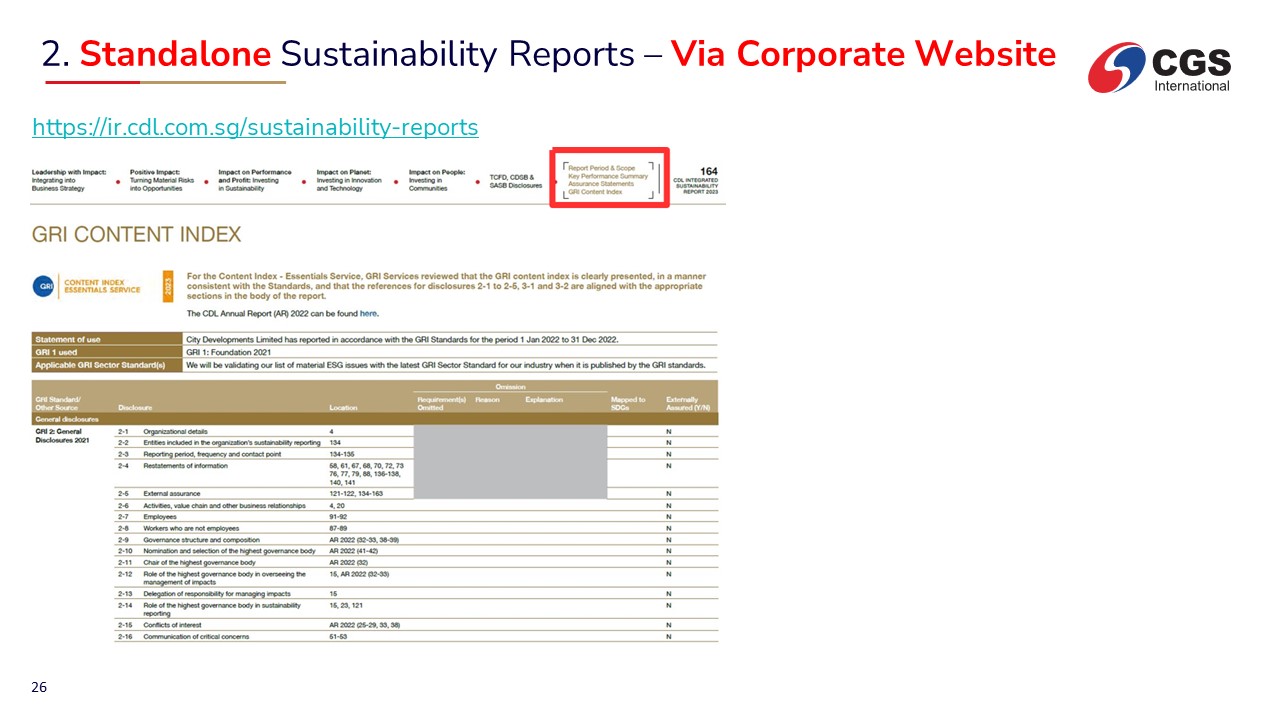Click the blue GRI circle logo
The height and width of the screenshot is (720, 1280).
[x=45, y=287]
